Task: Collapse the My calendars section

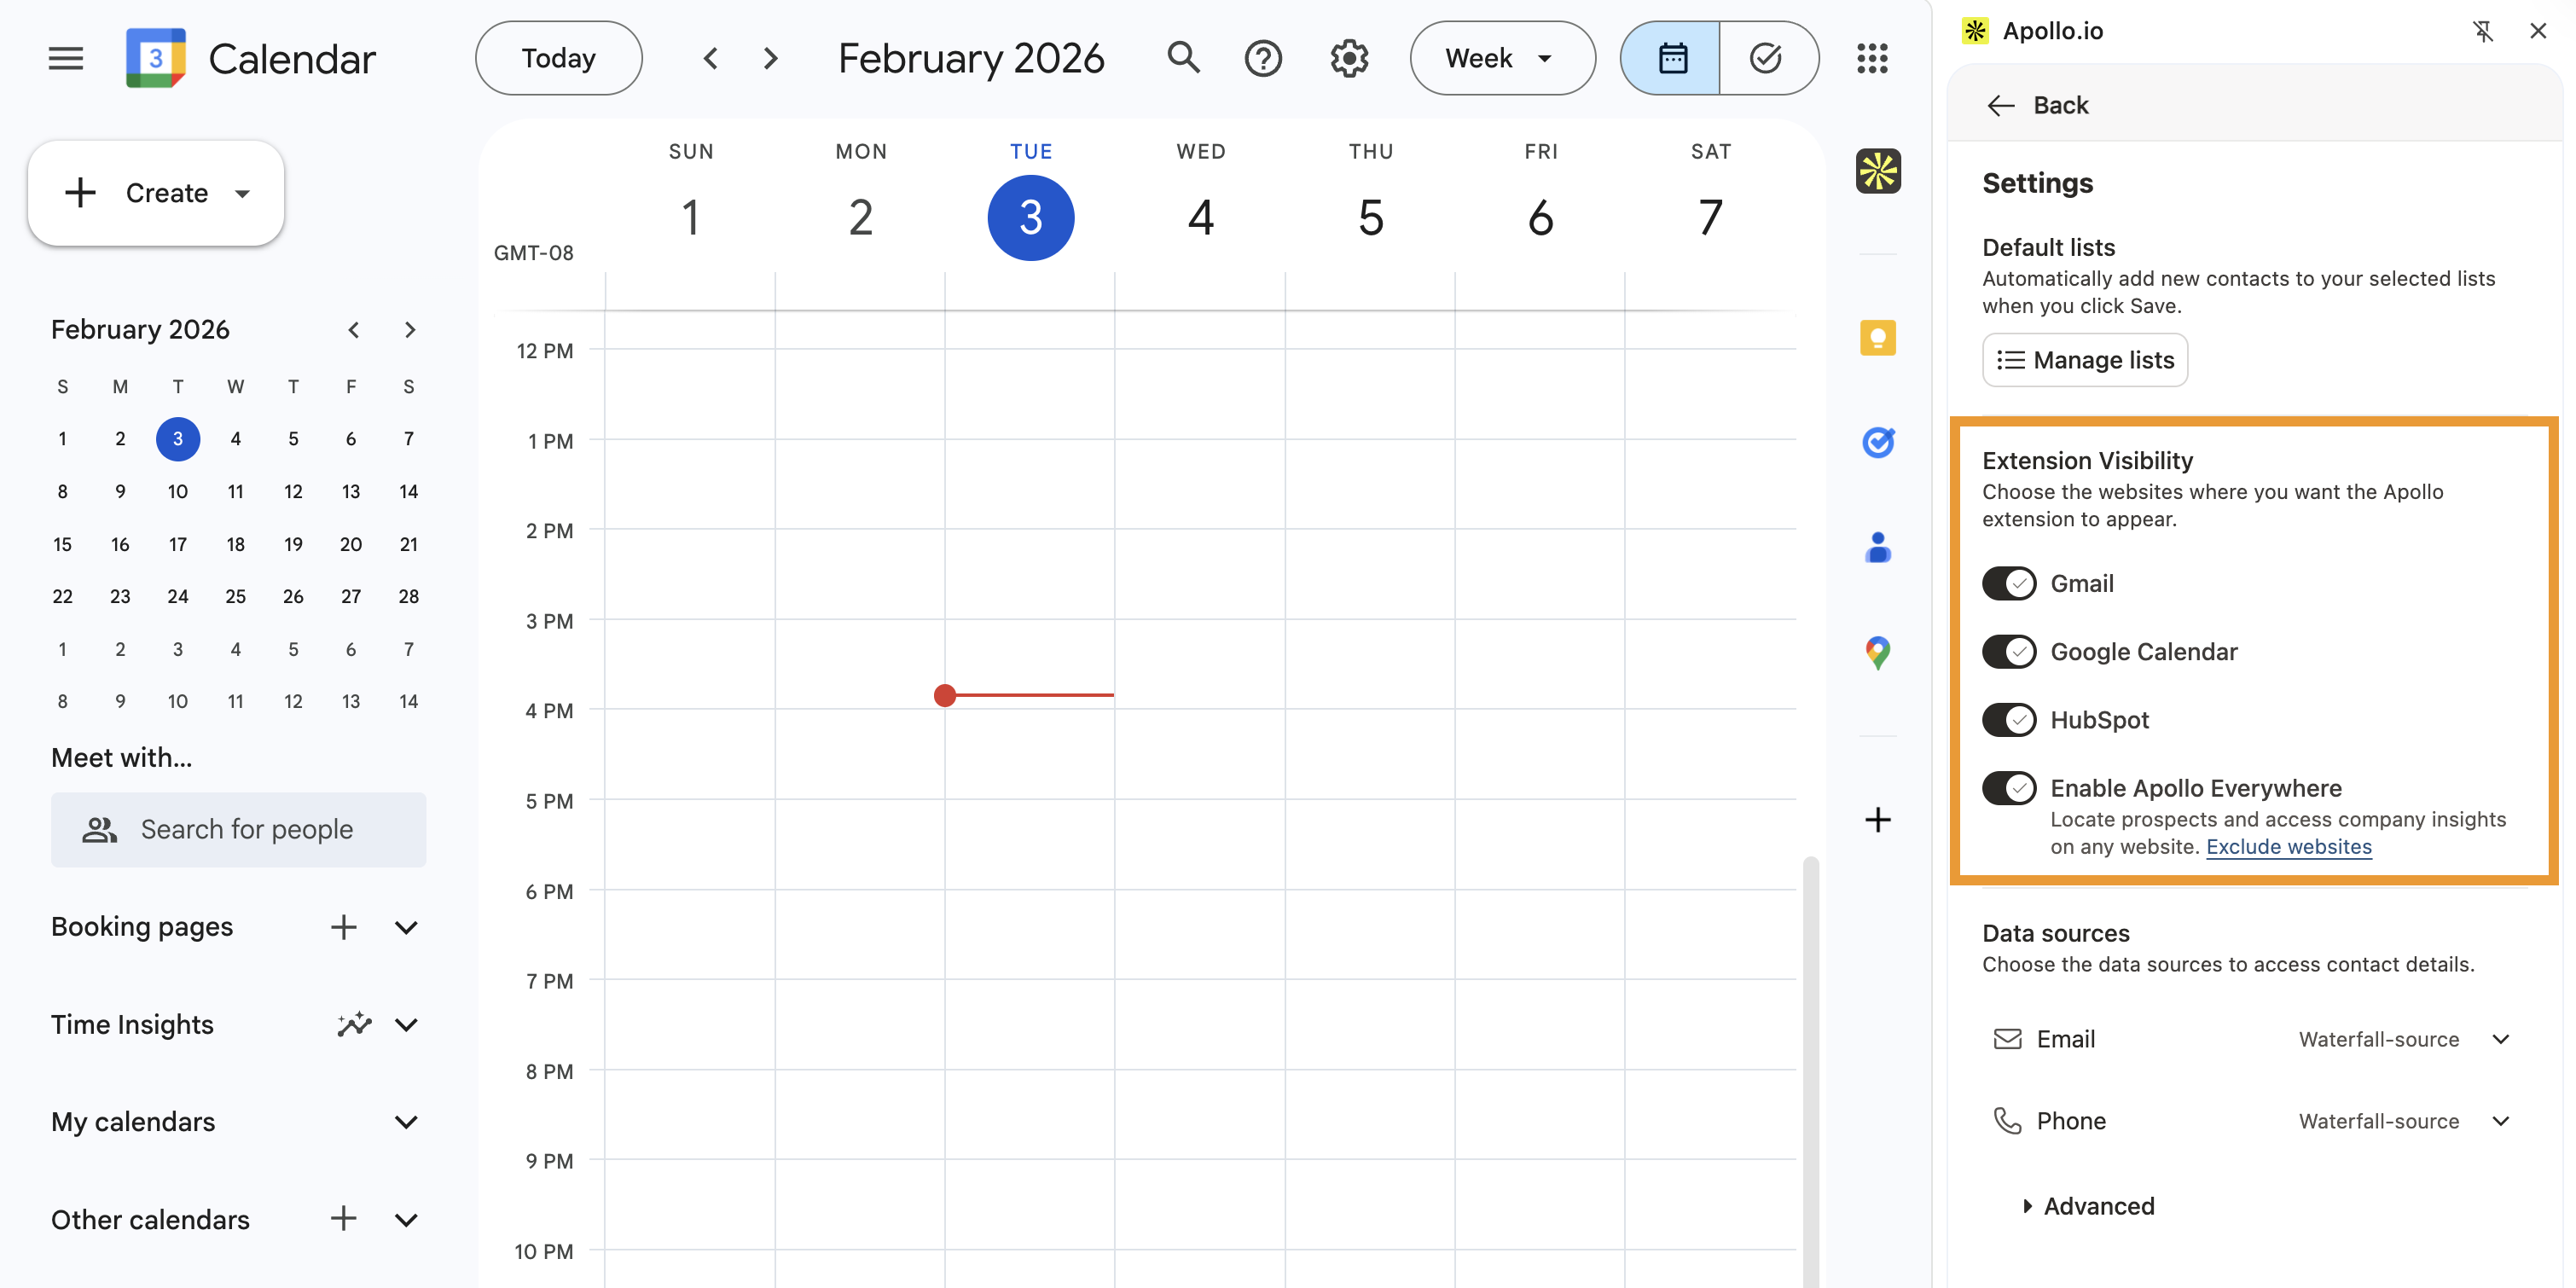Action: [x=405, y=1122]
